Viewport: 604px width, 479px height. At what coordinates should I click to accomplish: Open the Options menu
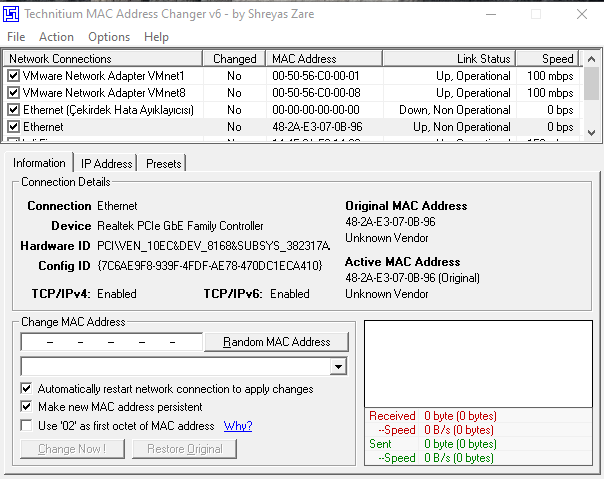click(x=109, y=37)
